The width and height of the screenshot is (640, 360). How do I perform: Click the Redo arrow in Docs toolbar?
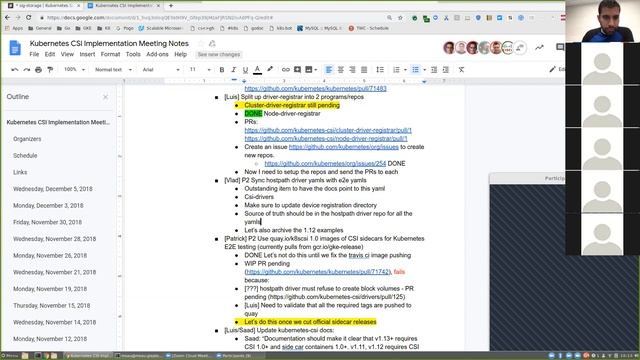[27, 70]
